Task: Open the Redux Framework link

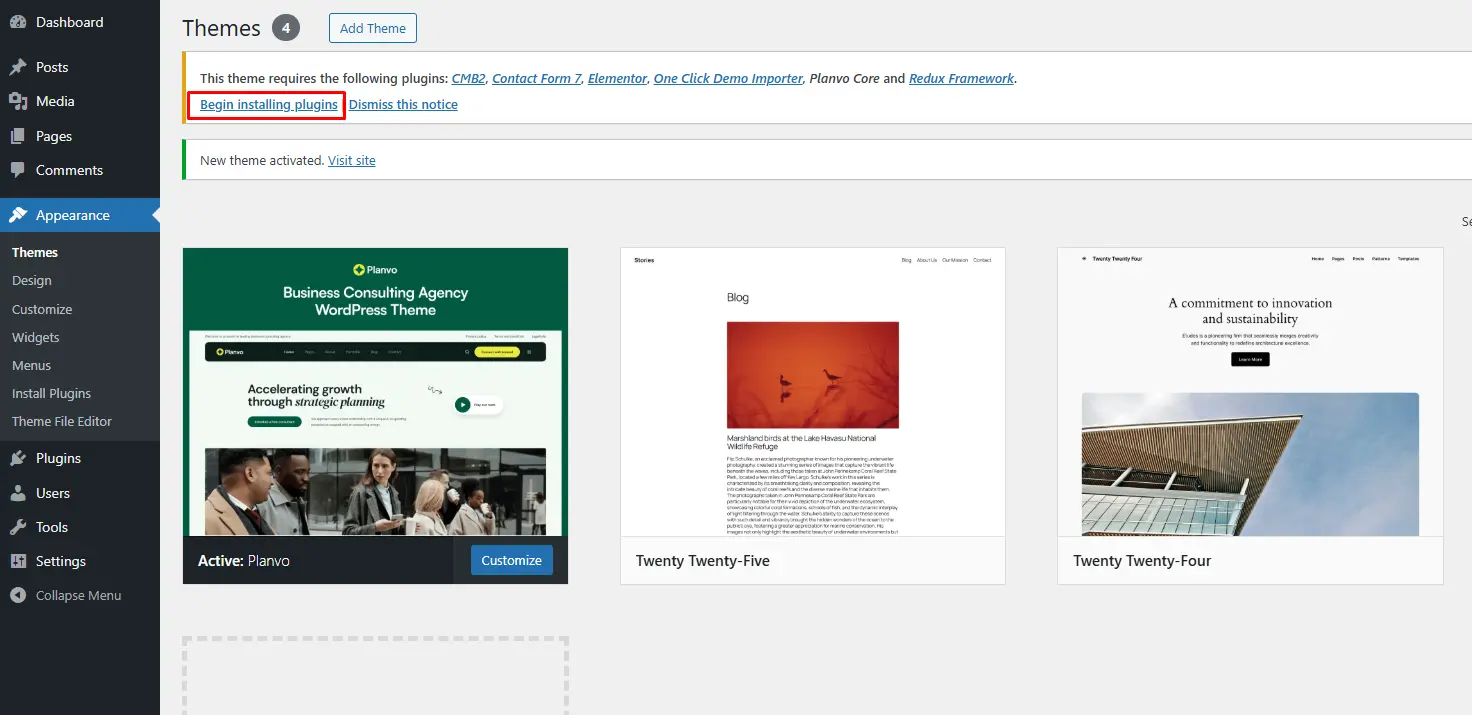Action: click(x=961, y=78)
